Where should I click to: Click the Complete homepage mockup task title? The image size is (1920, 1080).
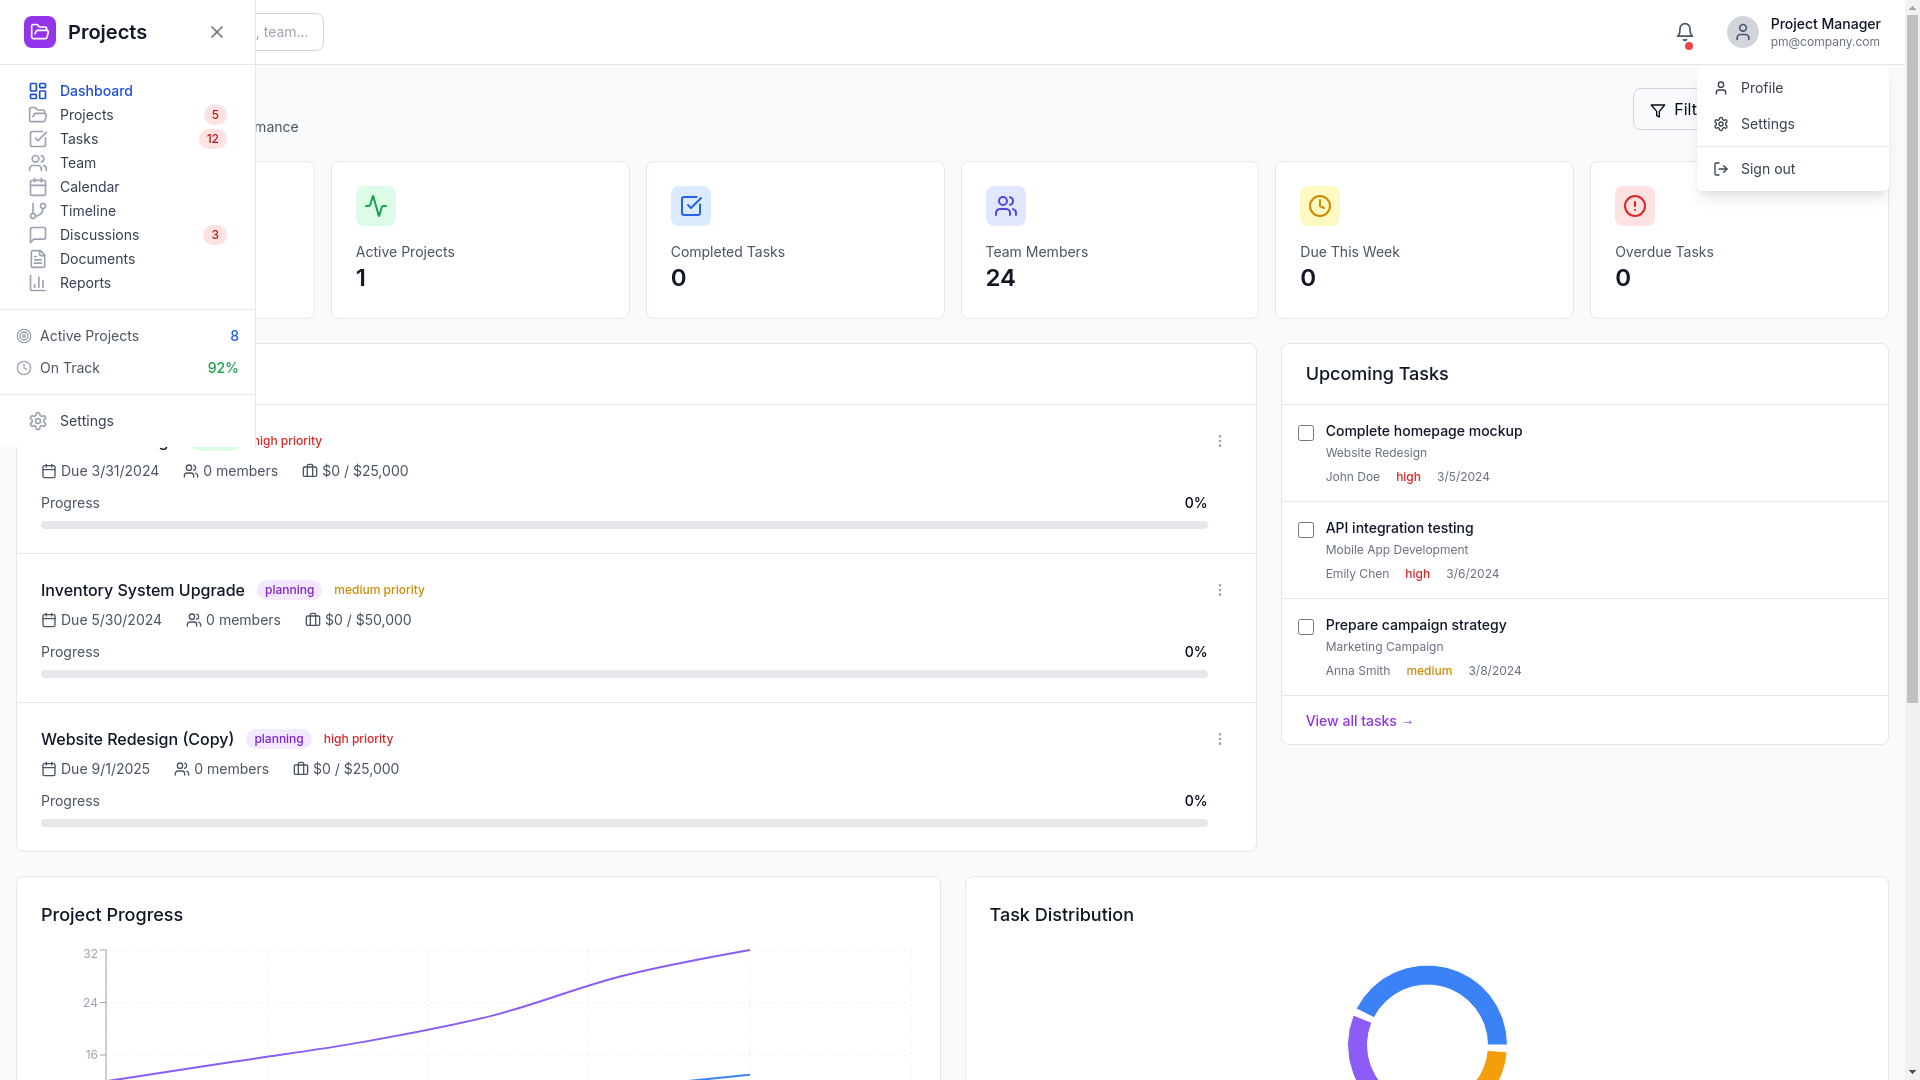(1424, 431)
